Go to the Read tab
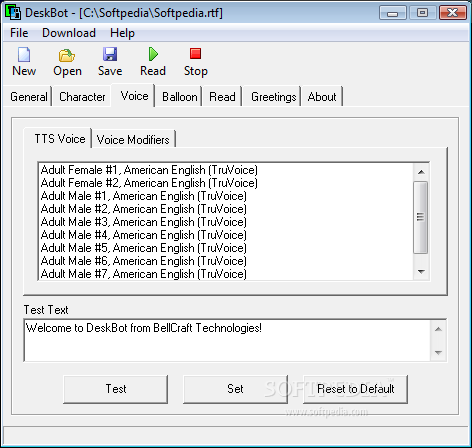 [x=222, y=97]
